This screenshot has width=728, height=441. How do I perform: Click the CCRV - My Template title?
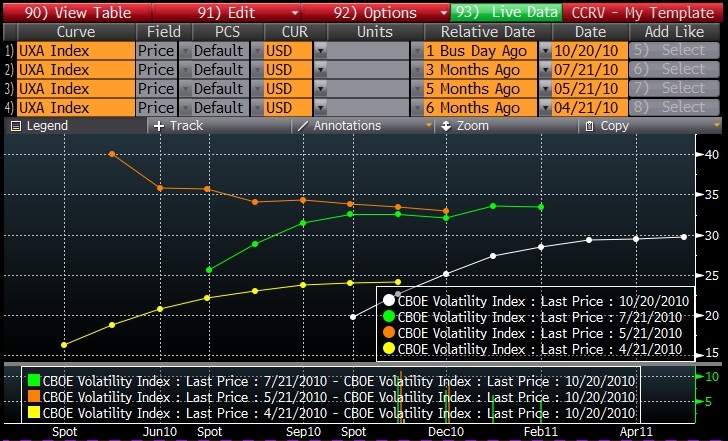point(643,13)
